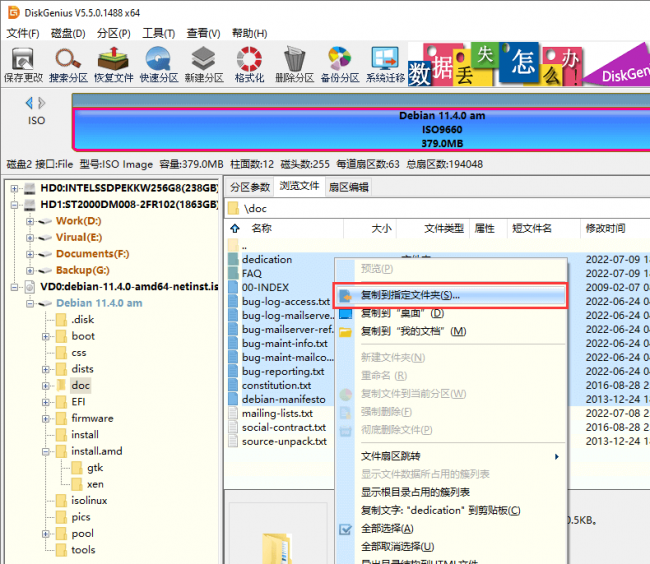Open the Tools (工具) menu
The width and height of the screenshot is (650, 564).
[159, 33]
